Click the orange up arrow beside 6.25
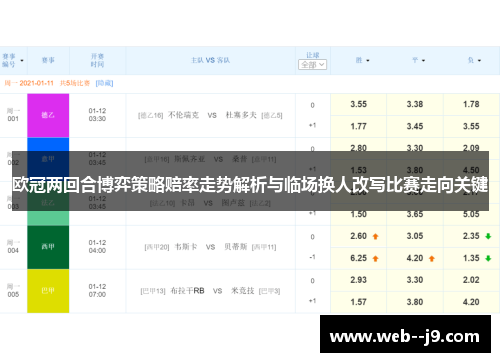Image resolution: width=500 pixels, height=362 pixels. tap(375, 258)
